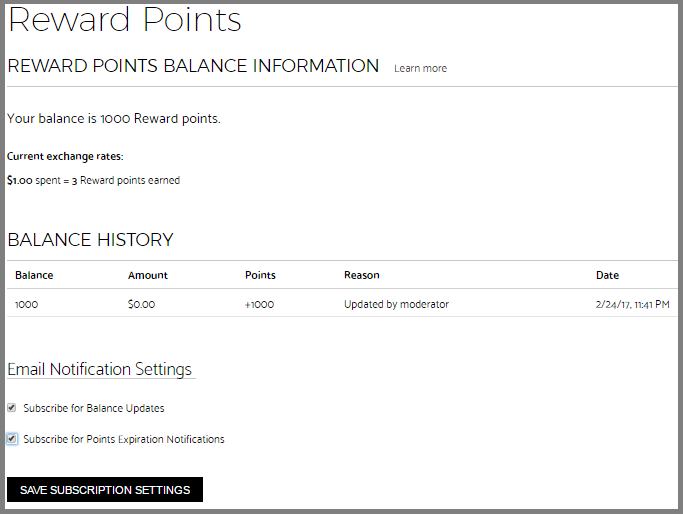The image size is (683, 515).
Task: Click Save Subscription Settings button
Action: (105, 490)
